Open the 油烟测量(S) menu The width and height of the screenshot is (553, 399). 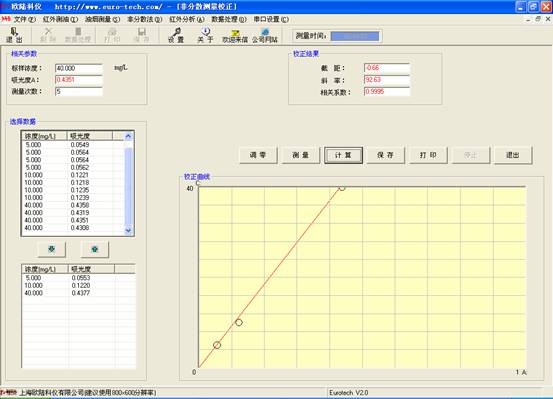[x=102, y=19]
